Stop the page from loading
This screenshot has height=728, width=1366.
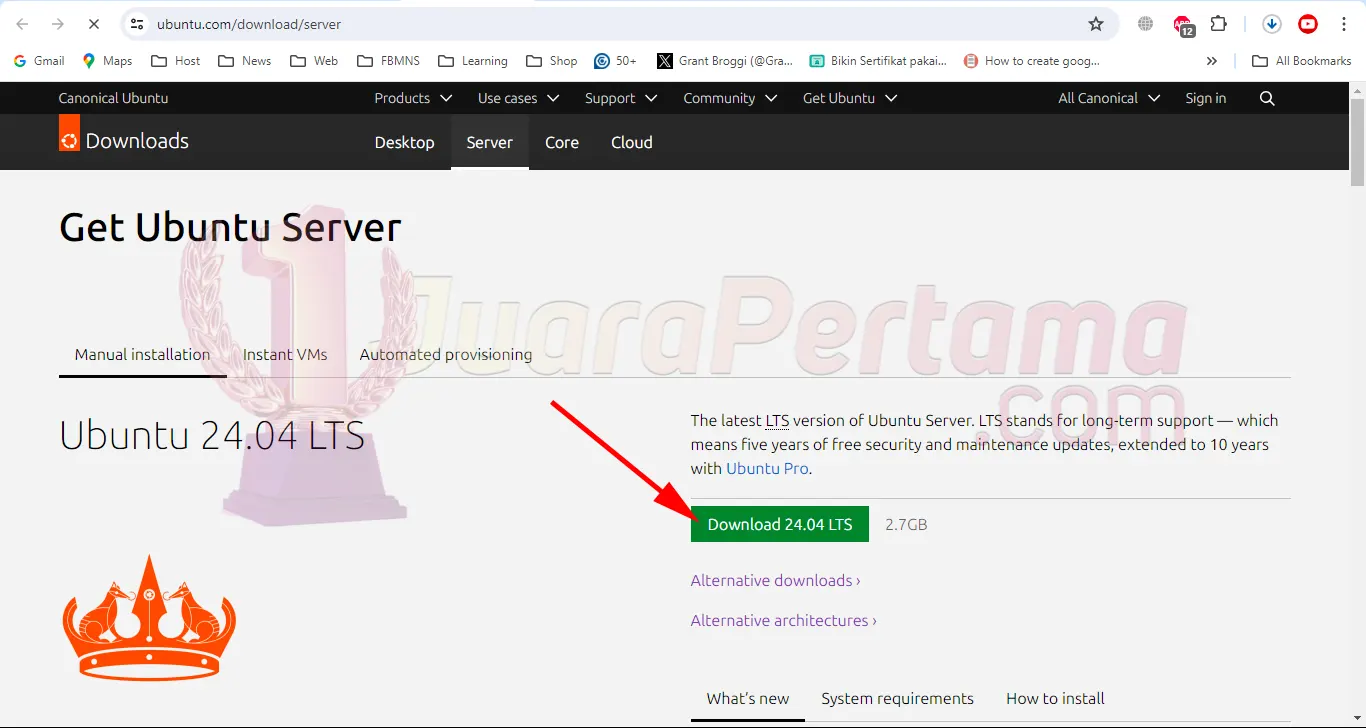point(94,24)
